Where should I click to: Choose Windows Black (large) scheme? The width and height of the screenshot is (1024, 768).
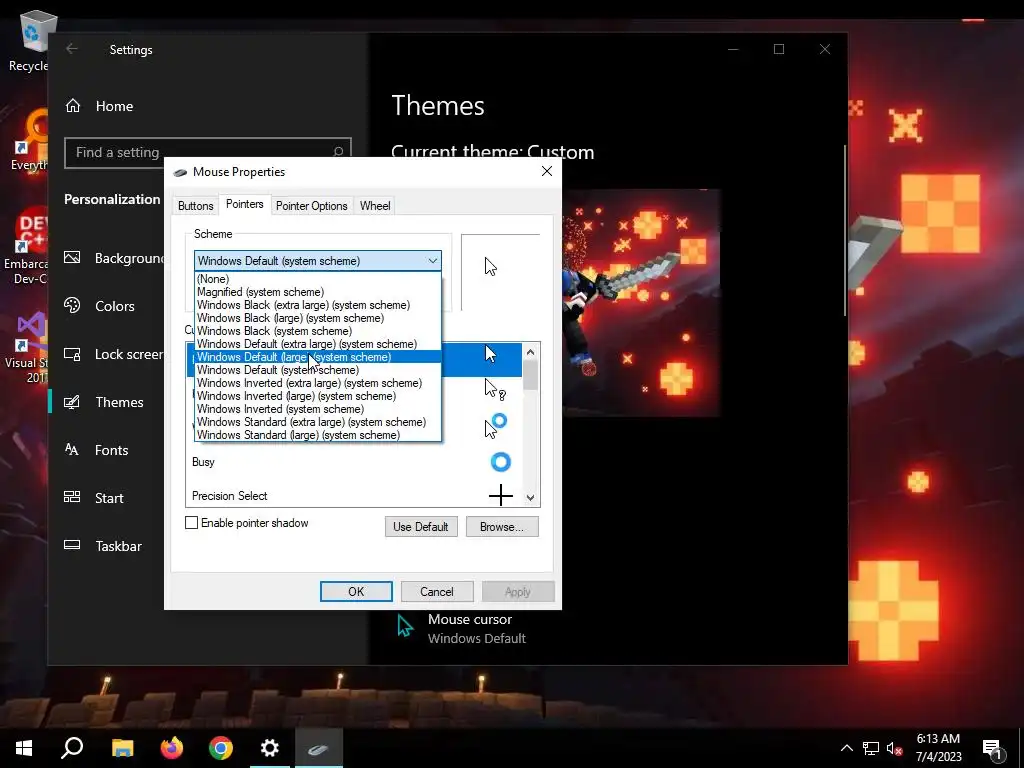318,318
